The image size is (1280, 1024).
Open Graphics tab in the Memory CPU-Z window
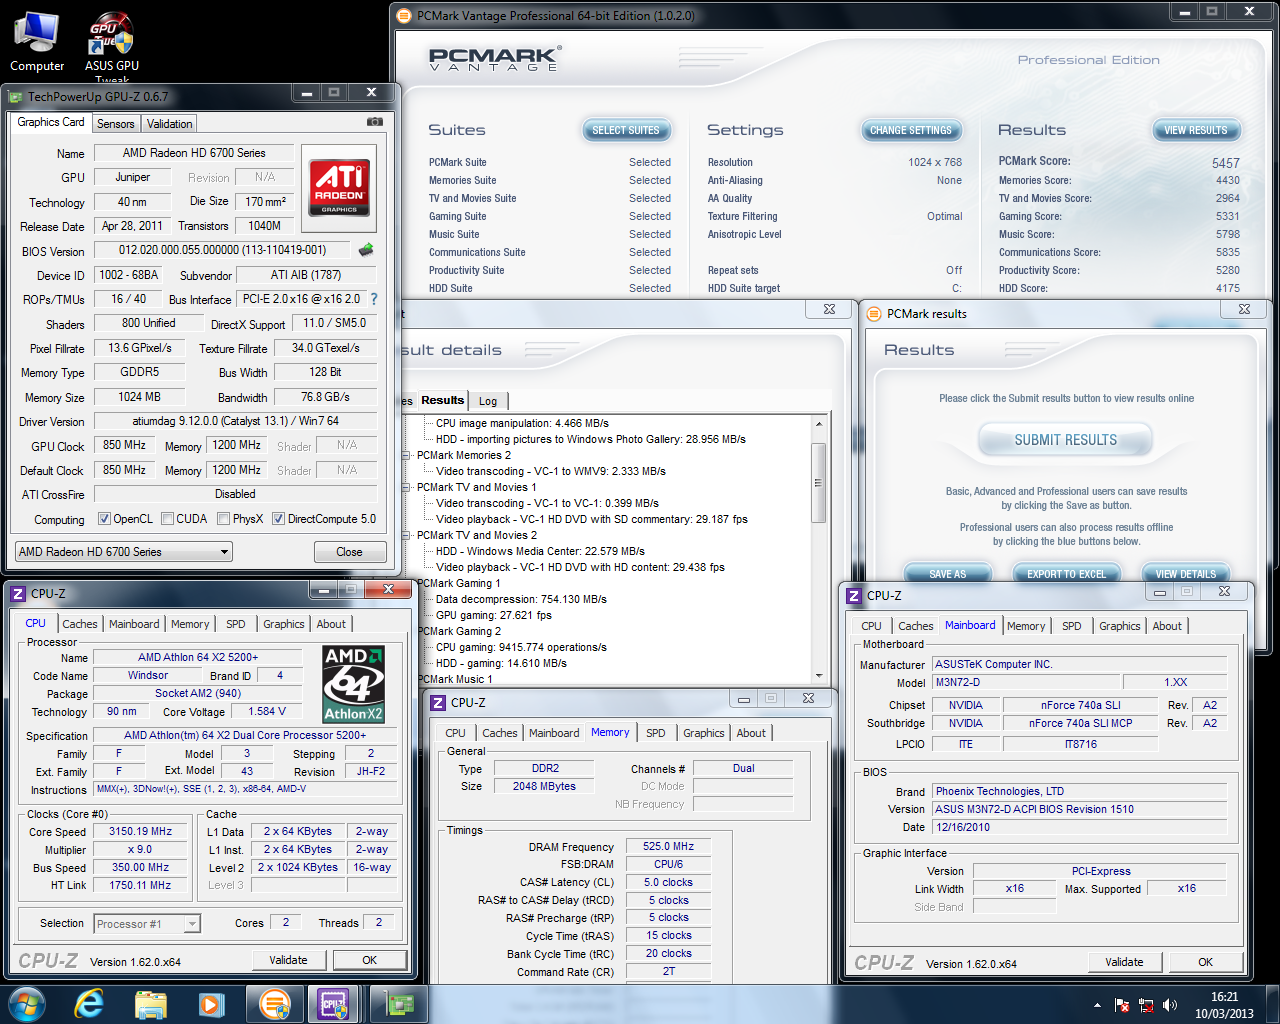704,733
